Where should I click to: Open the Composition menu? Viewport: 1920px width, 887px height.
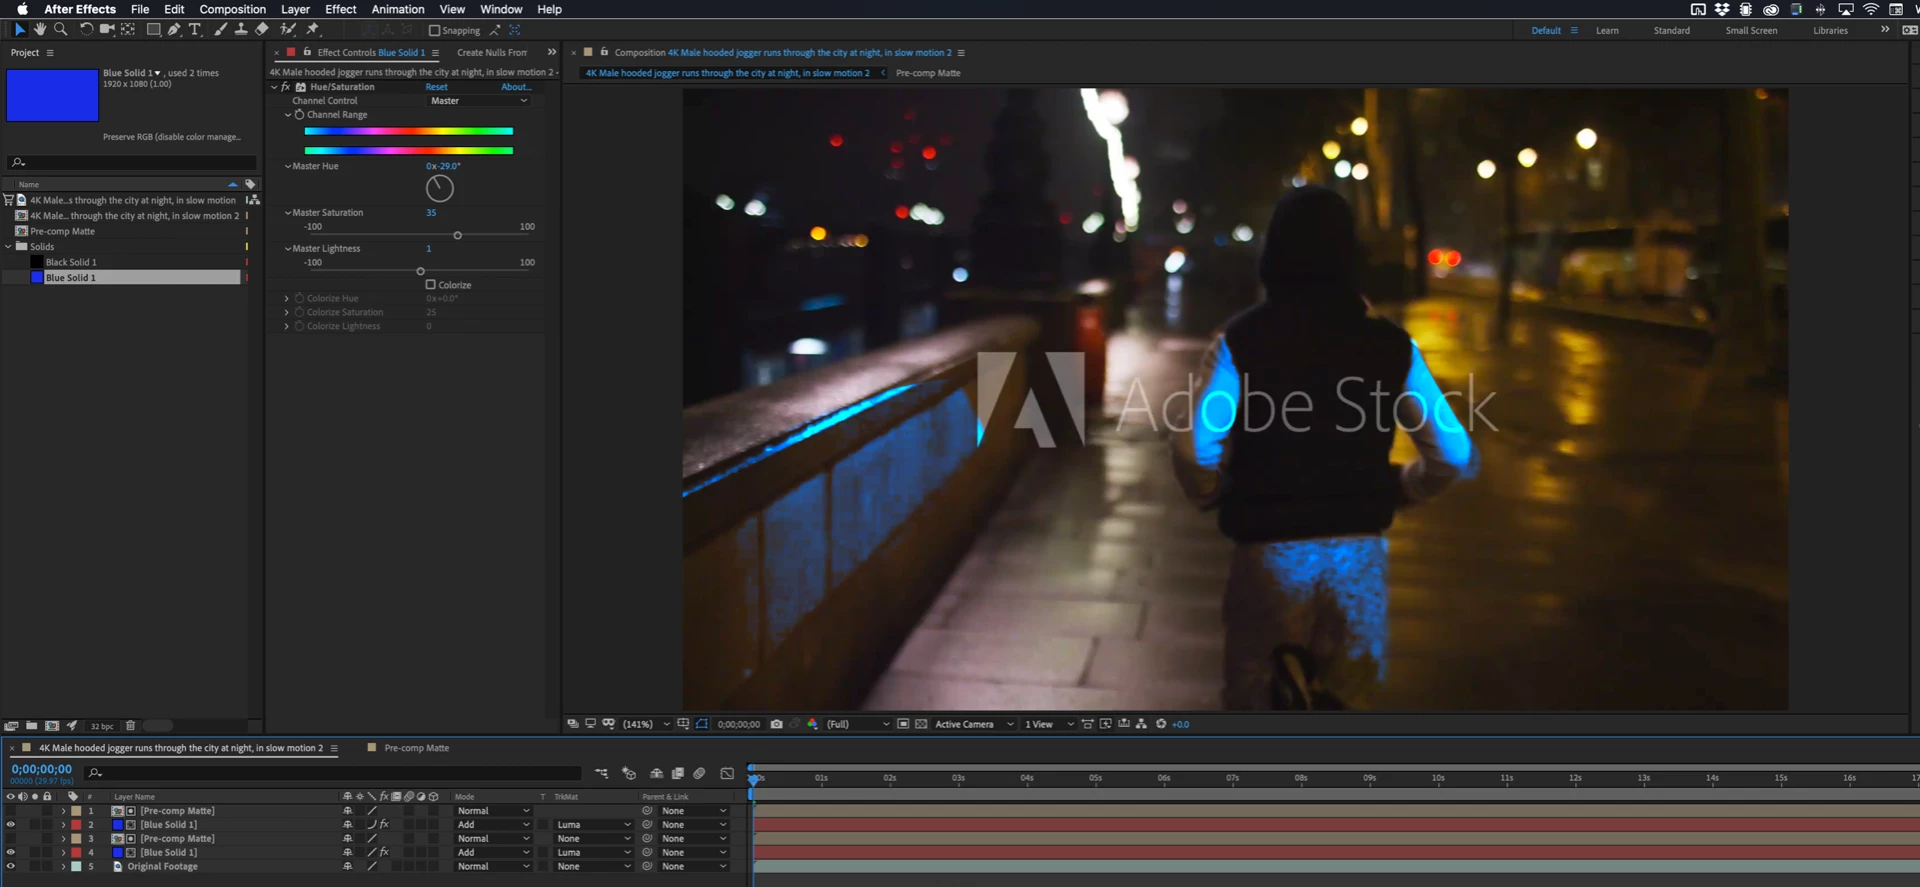pyautogui.click(x=232, y=9)
